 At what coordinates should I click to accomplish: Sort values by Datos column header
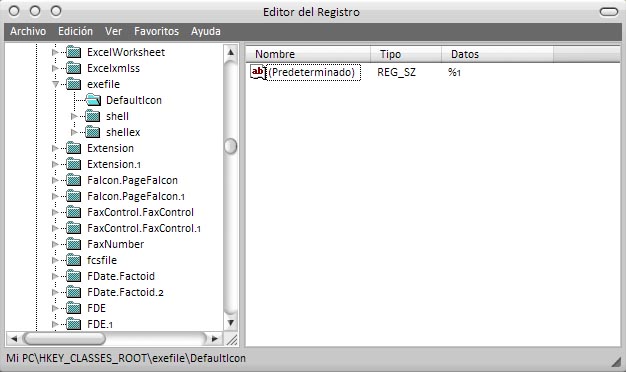[x=497, y=54]
